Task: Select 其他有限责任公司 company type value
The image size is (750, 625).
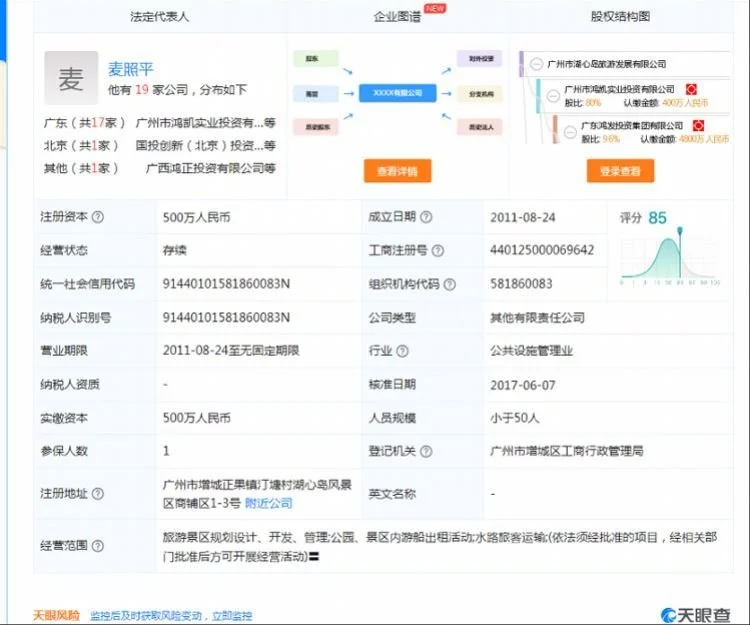Action: click(x=537, y=318)
